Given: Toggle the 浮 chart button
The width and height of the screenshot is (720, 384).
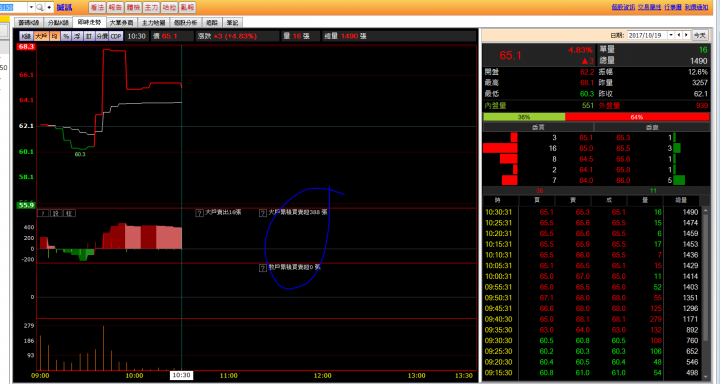Looking at the screenshot, I should click(x=78, y=36).
